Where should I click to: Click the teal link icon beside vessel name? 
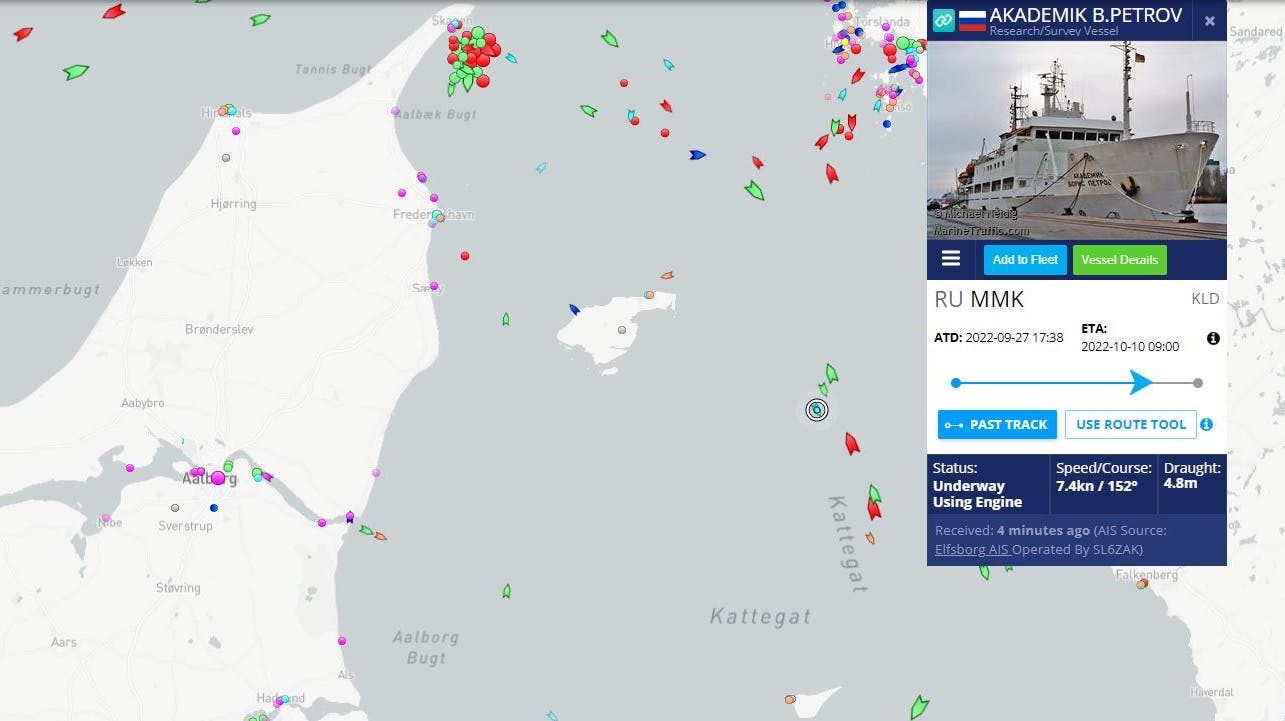click(943, 21)
